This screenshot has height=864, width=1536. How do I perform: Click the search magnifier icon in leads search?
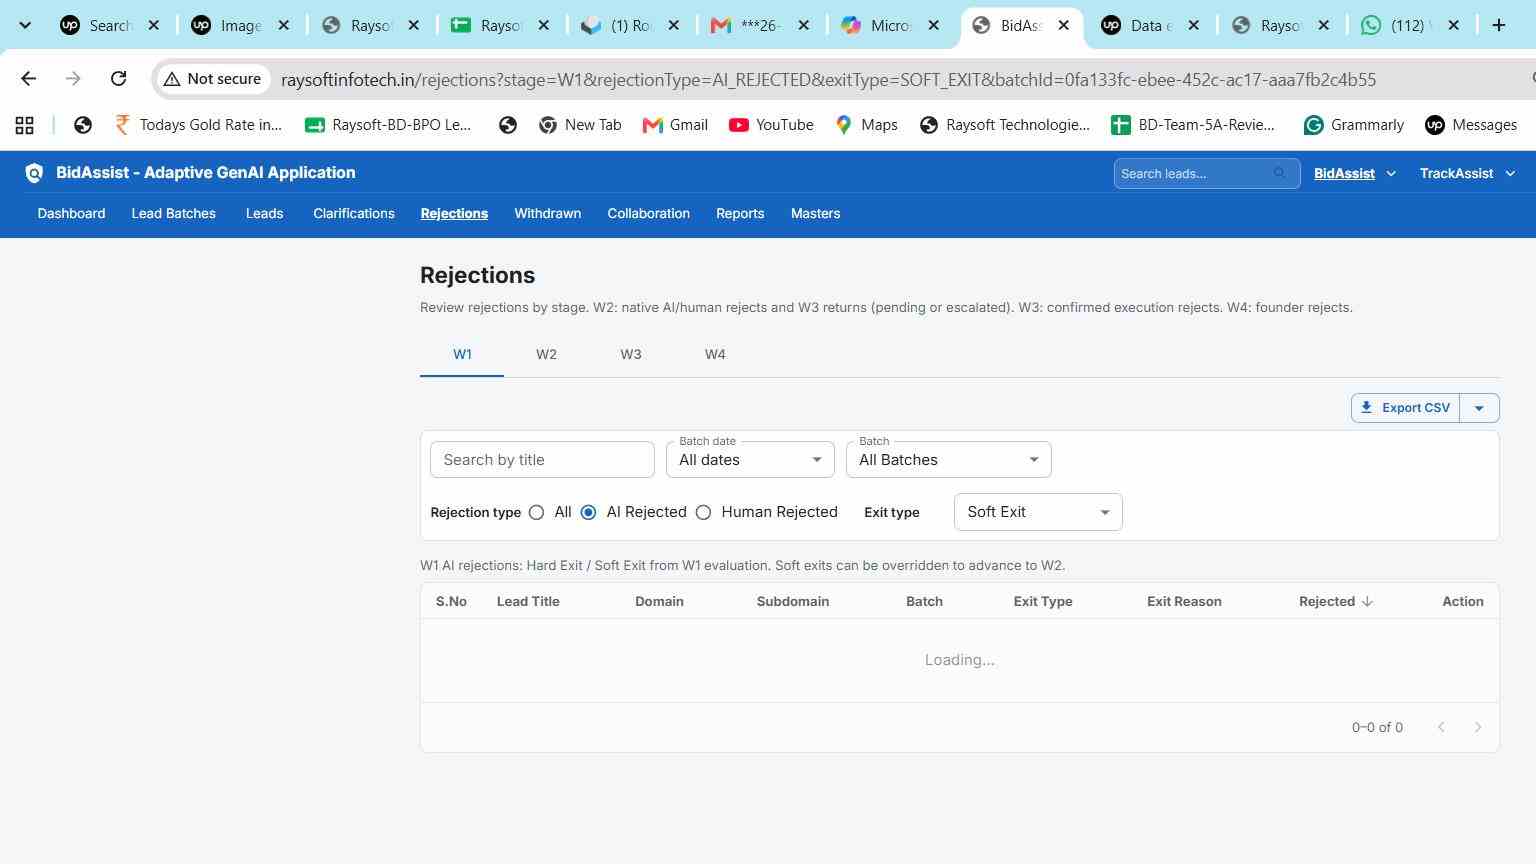click(1279, 173)
